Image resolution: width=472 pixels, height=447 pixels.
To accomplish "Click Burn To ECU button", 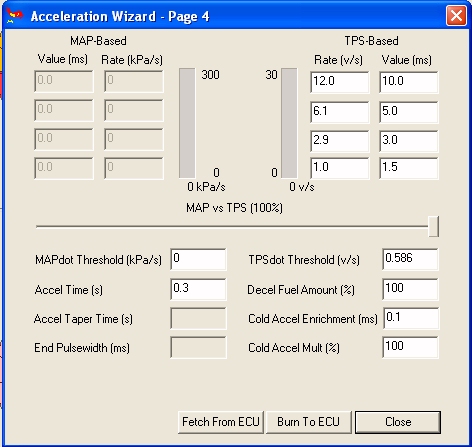I will click(308, 422).
